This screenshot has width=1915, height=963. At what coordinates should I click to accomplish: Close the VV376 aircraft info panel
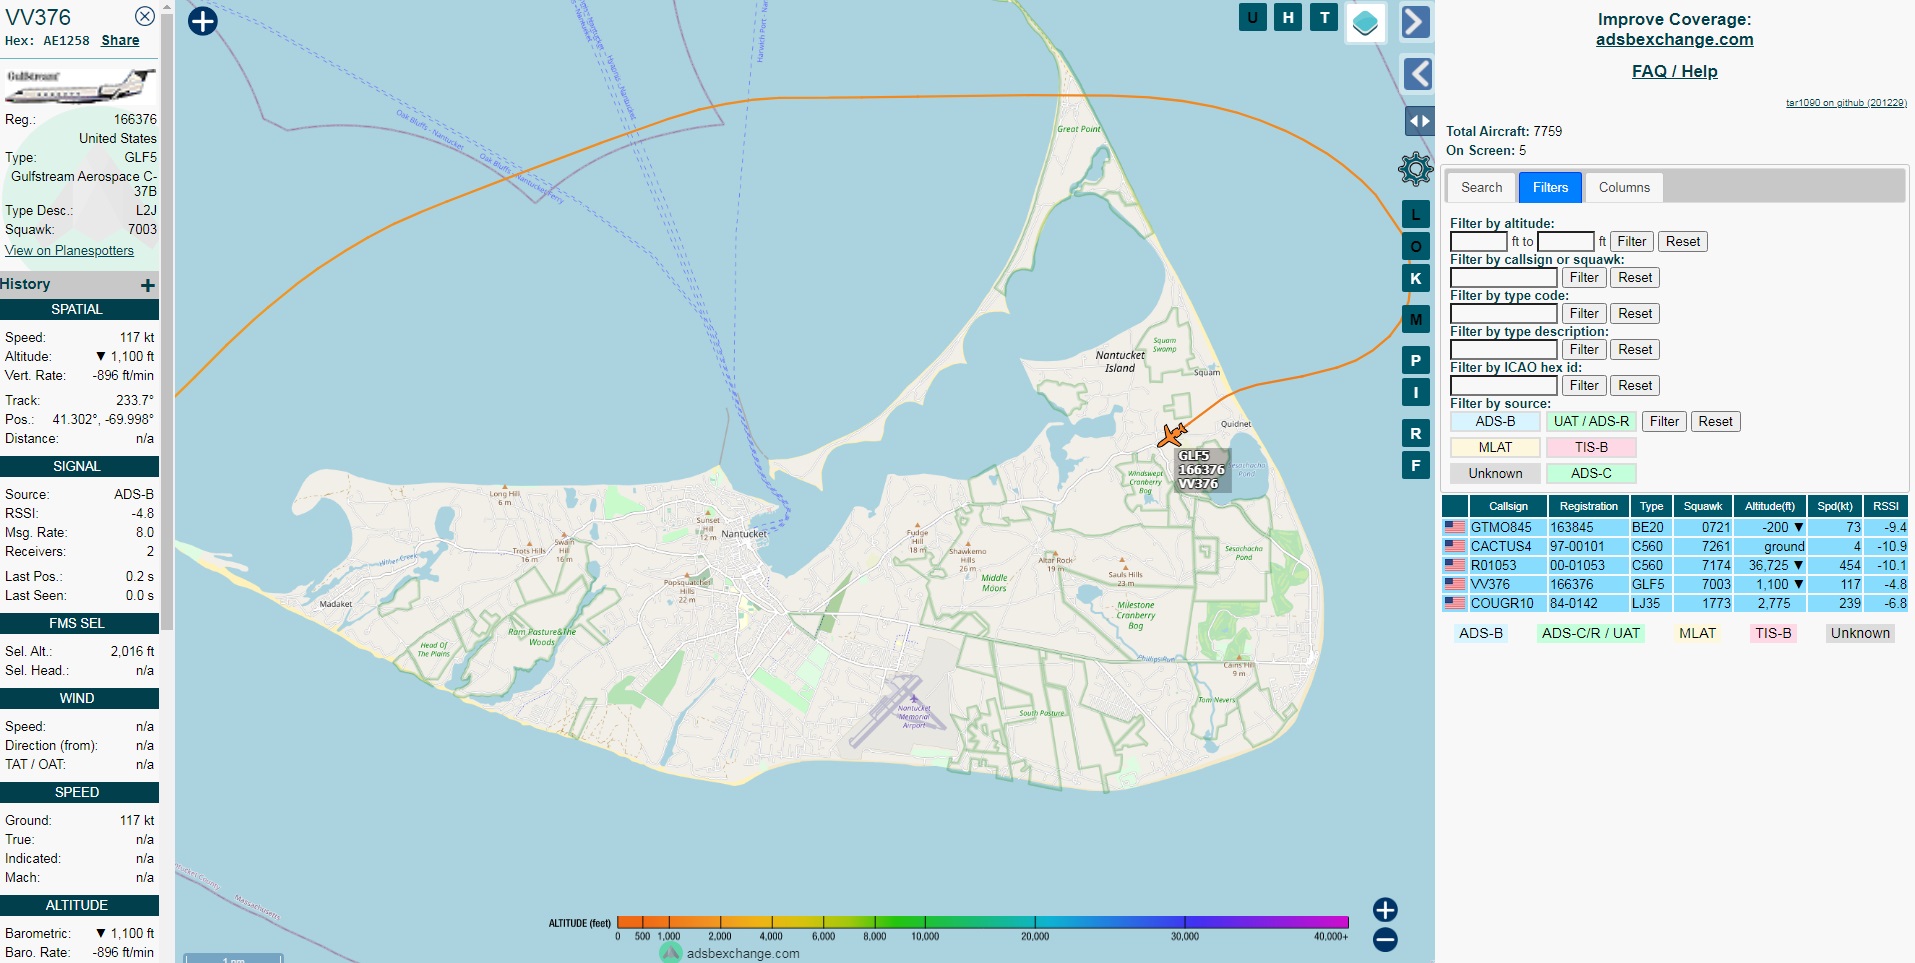point(145,16)
